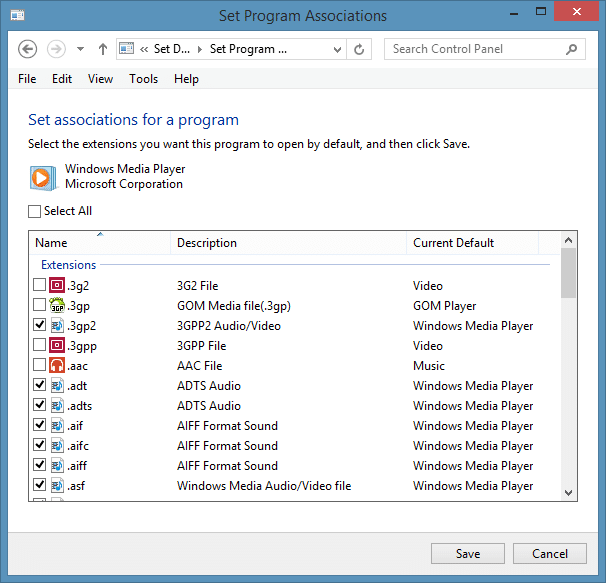Click the .3gpp video file icon

57,345
